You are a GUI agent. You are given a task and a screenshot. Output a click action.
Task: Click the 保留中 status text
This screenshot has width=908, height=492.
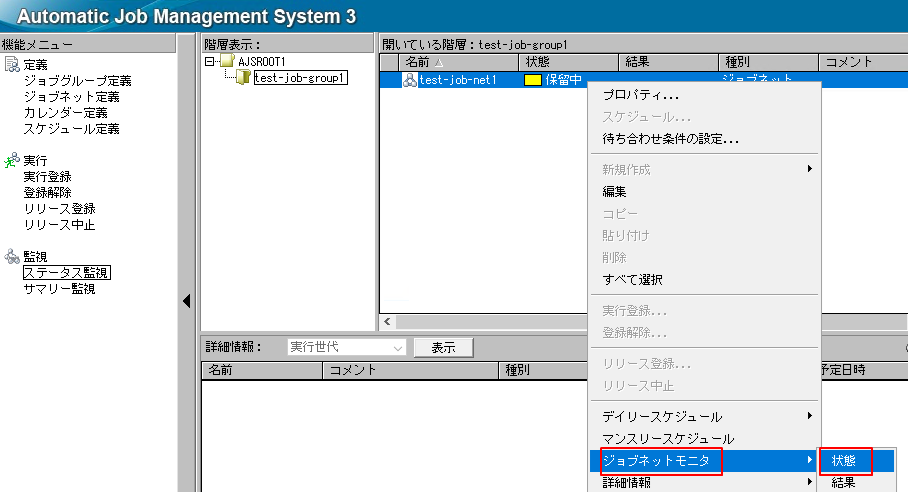tap(563, 80)
